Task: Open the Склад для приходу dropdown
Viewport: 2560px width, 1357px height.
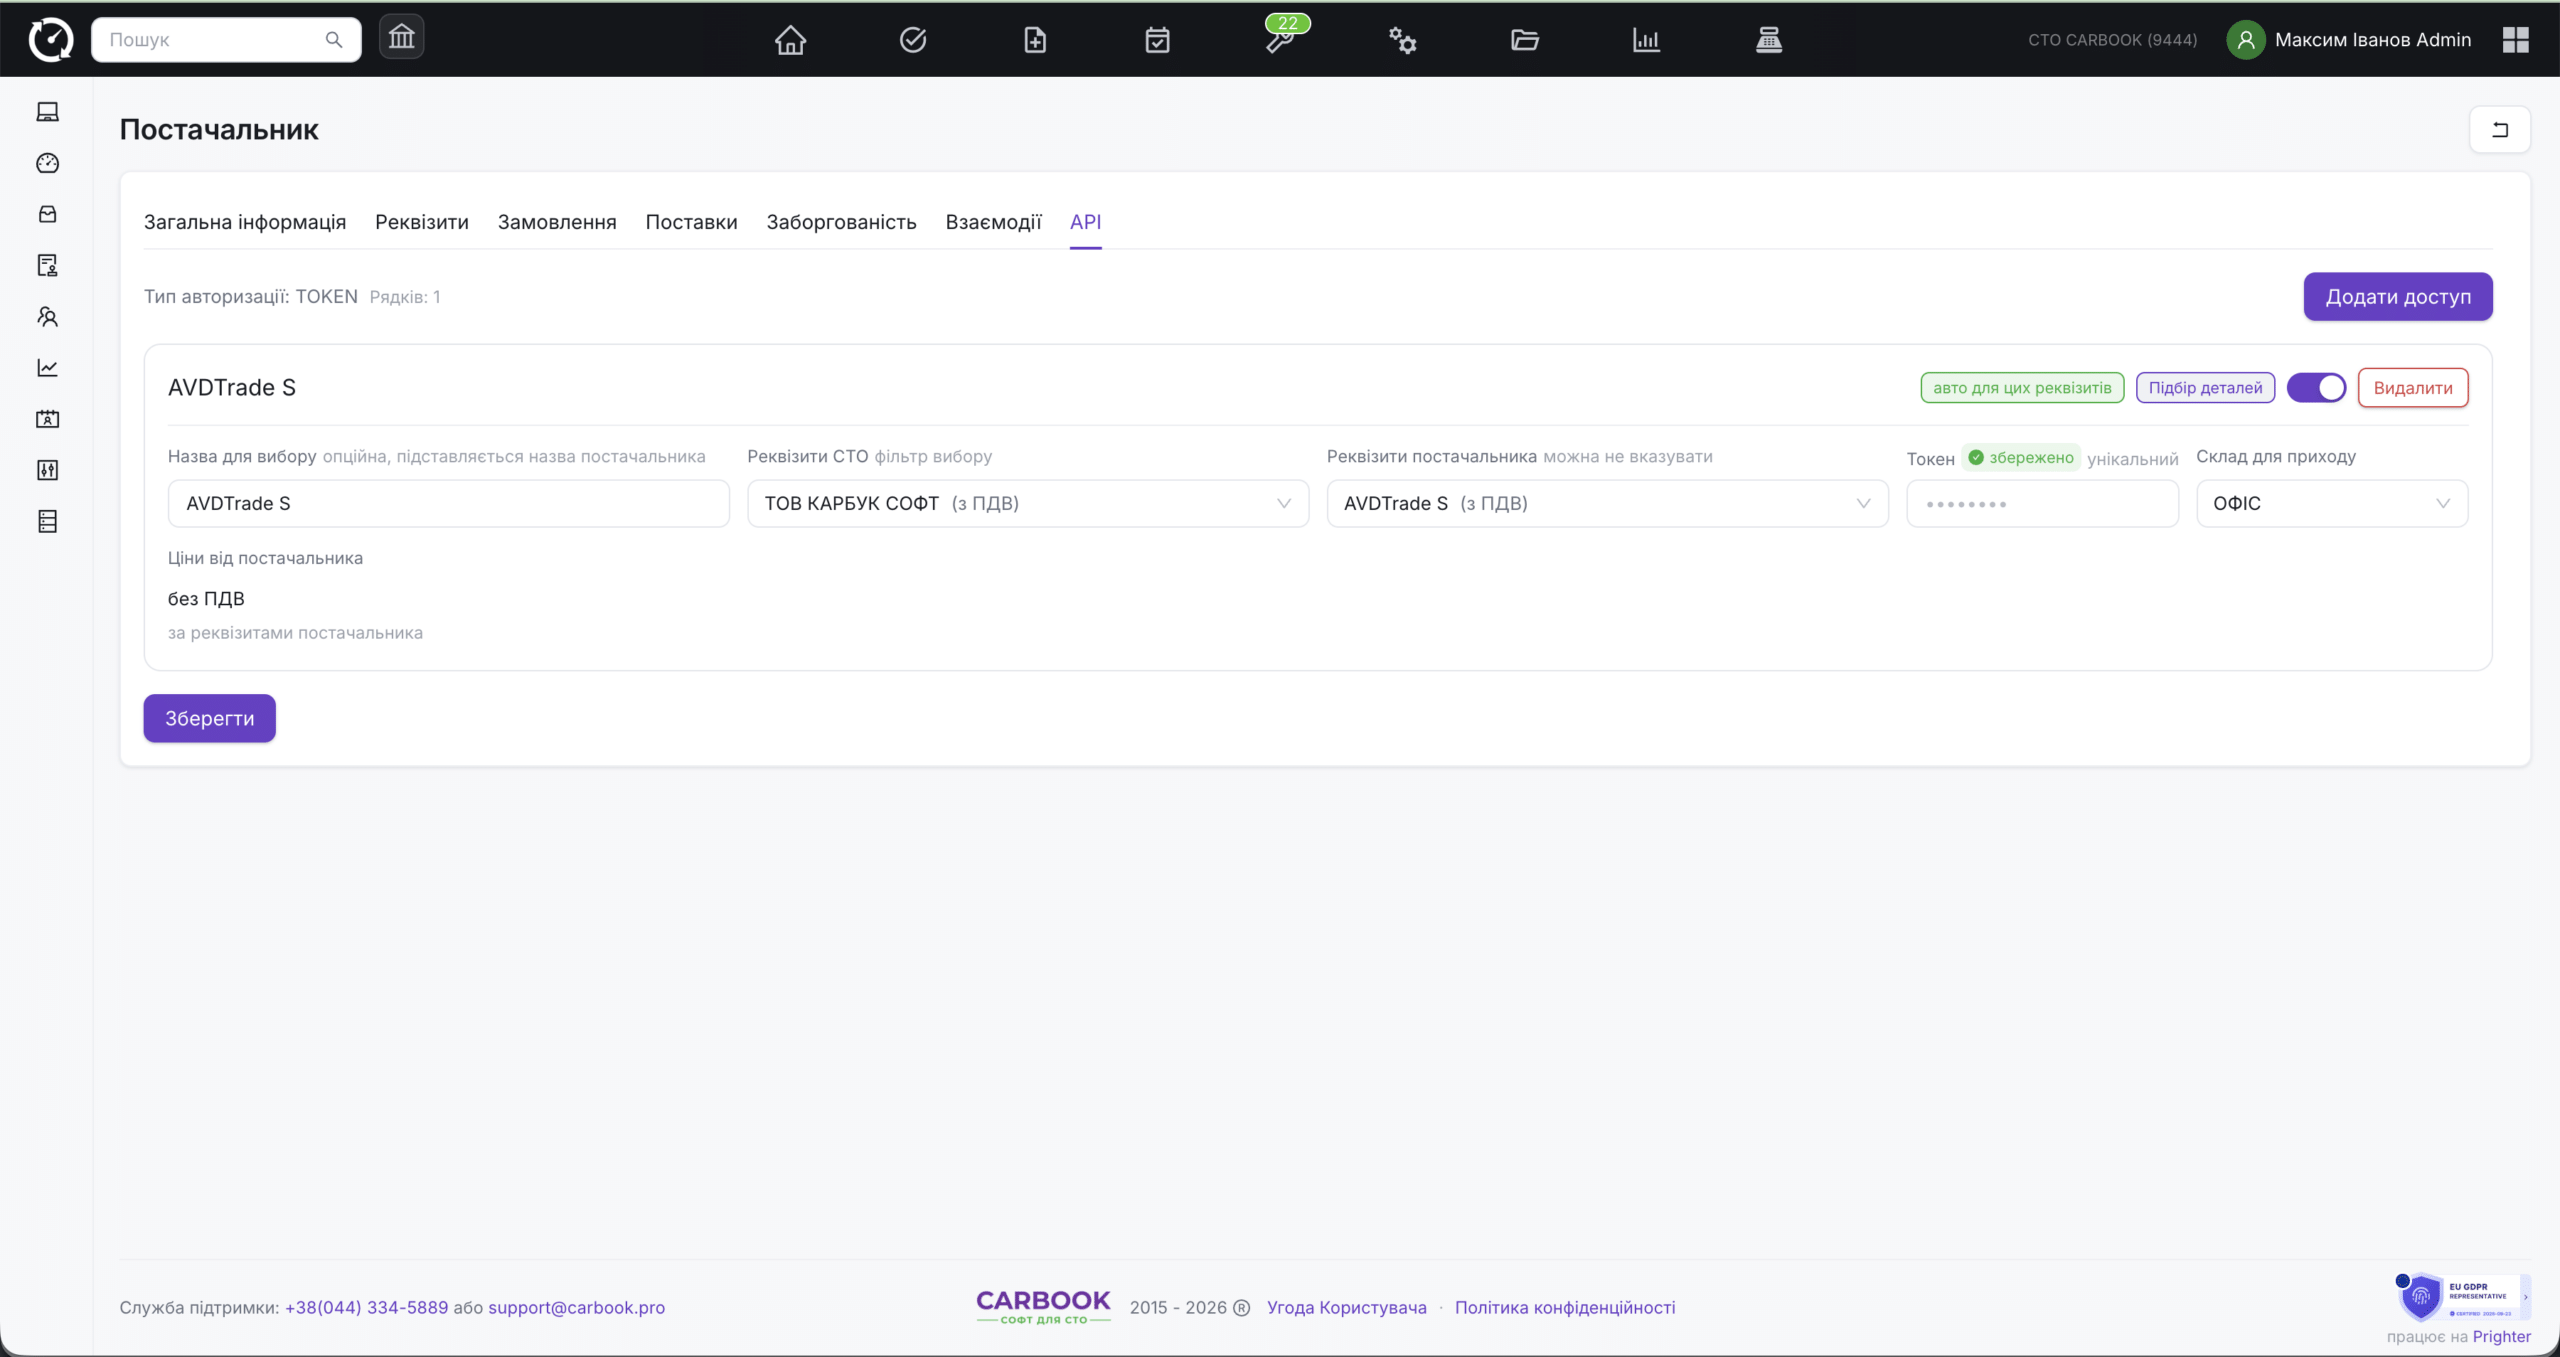Action: click(2331, 504)
